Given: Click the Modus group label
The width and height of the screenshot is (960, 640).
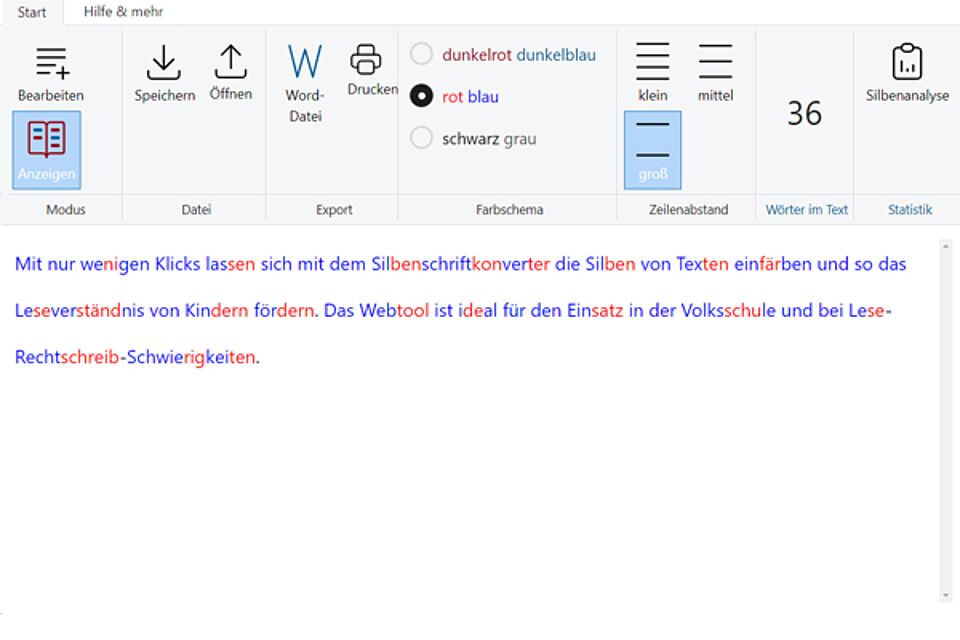Looking at the screenshot, I should pyautogui.click(x=66, y=209).
